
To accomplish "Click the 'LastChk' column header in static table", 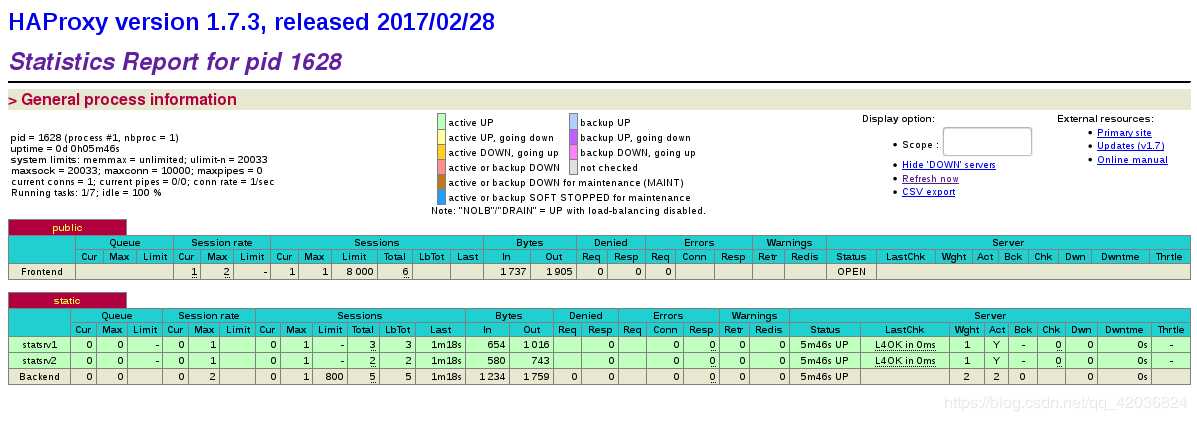I will (905, 330).
